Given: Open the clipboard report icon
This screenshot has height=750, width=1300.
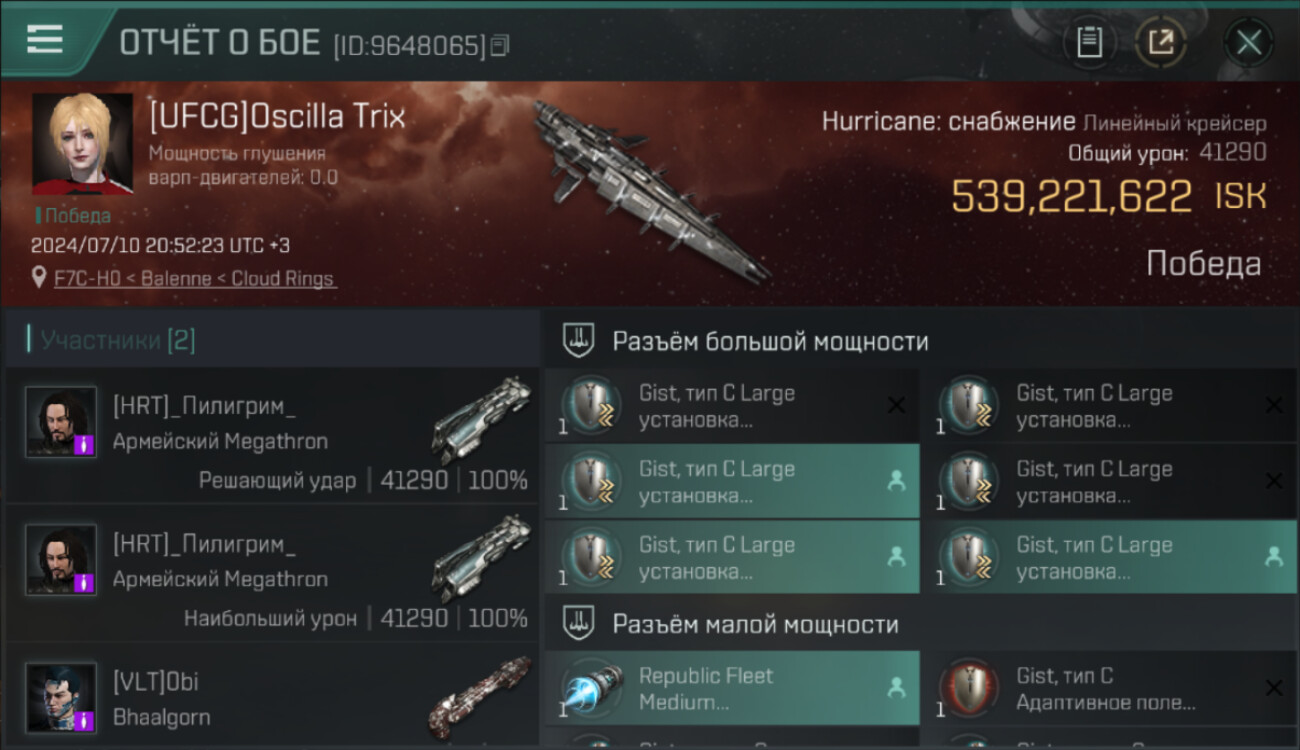Looking at the screenshot, I should (1089, 42).
